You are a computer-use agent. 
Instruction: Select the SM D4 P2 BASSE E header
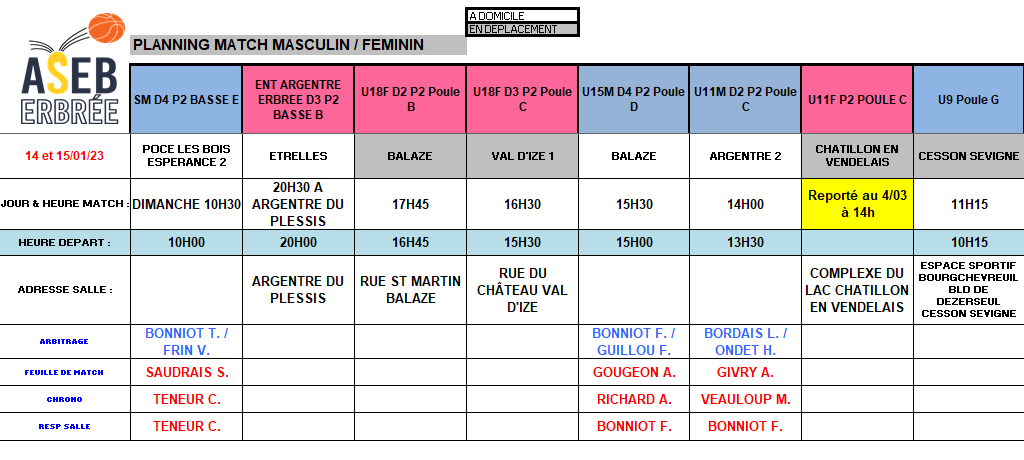tap(186, 99)
